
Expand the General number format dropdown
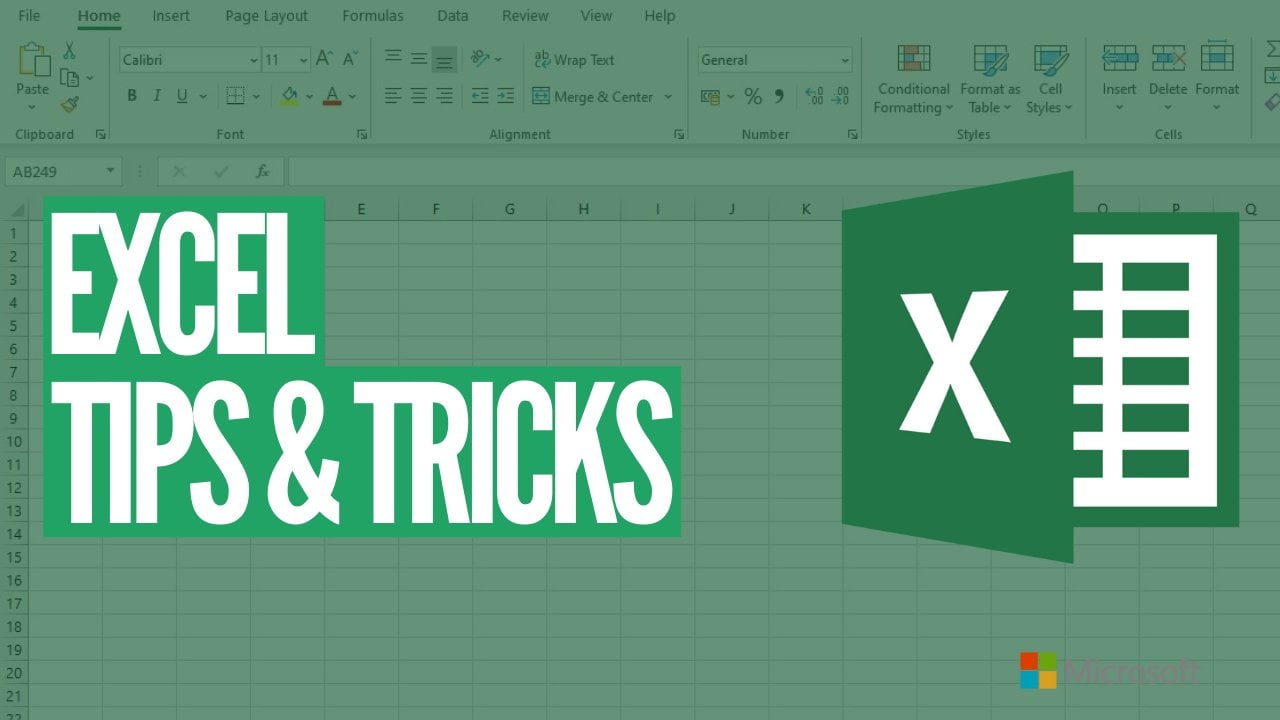click(845, 61)
